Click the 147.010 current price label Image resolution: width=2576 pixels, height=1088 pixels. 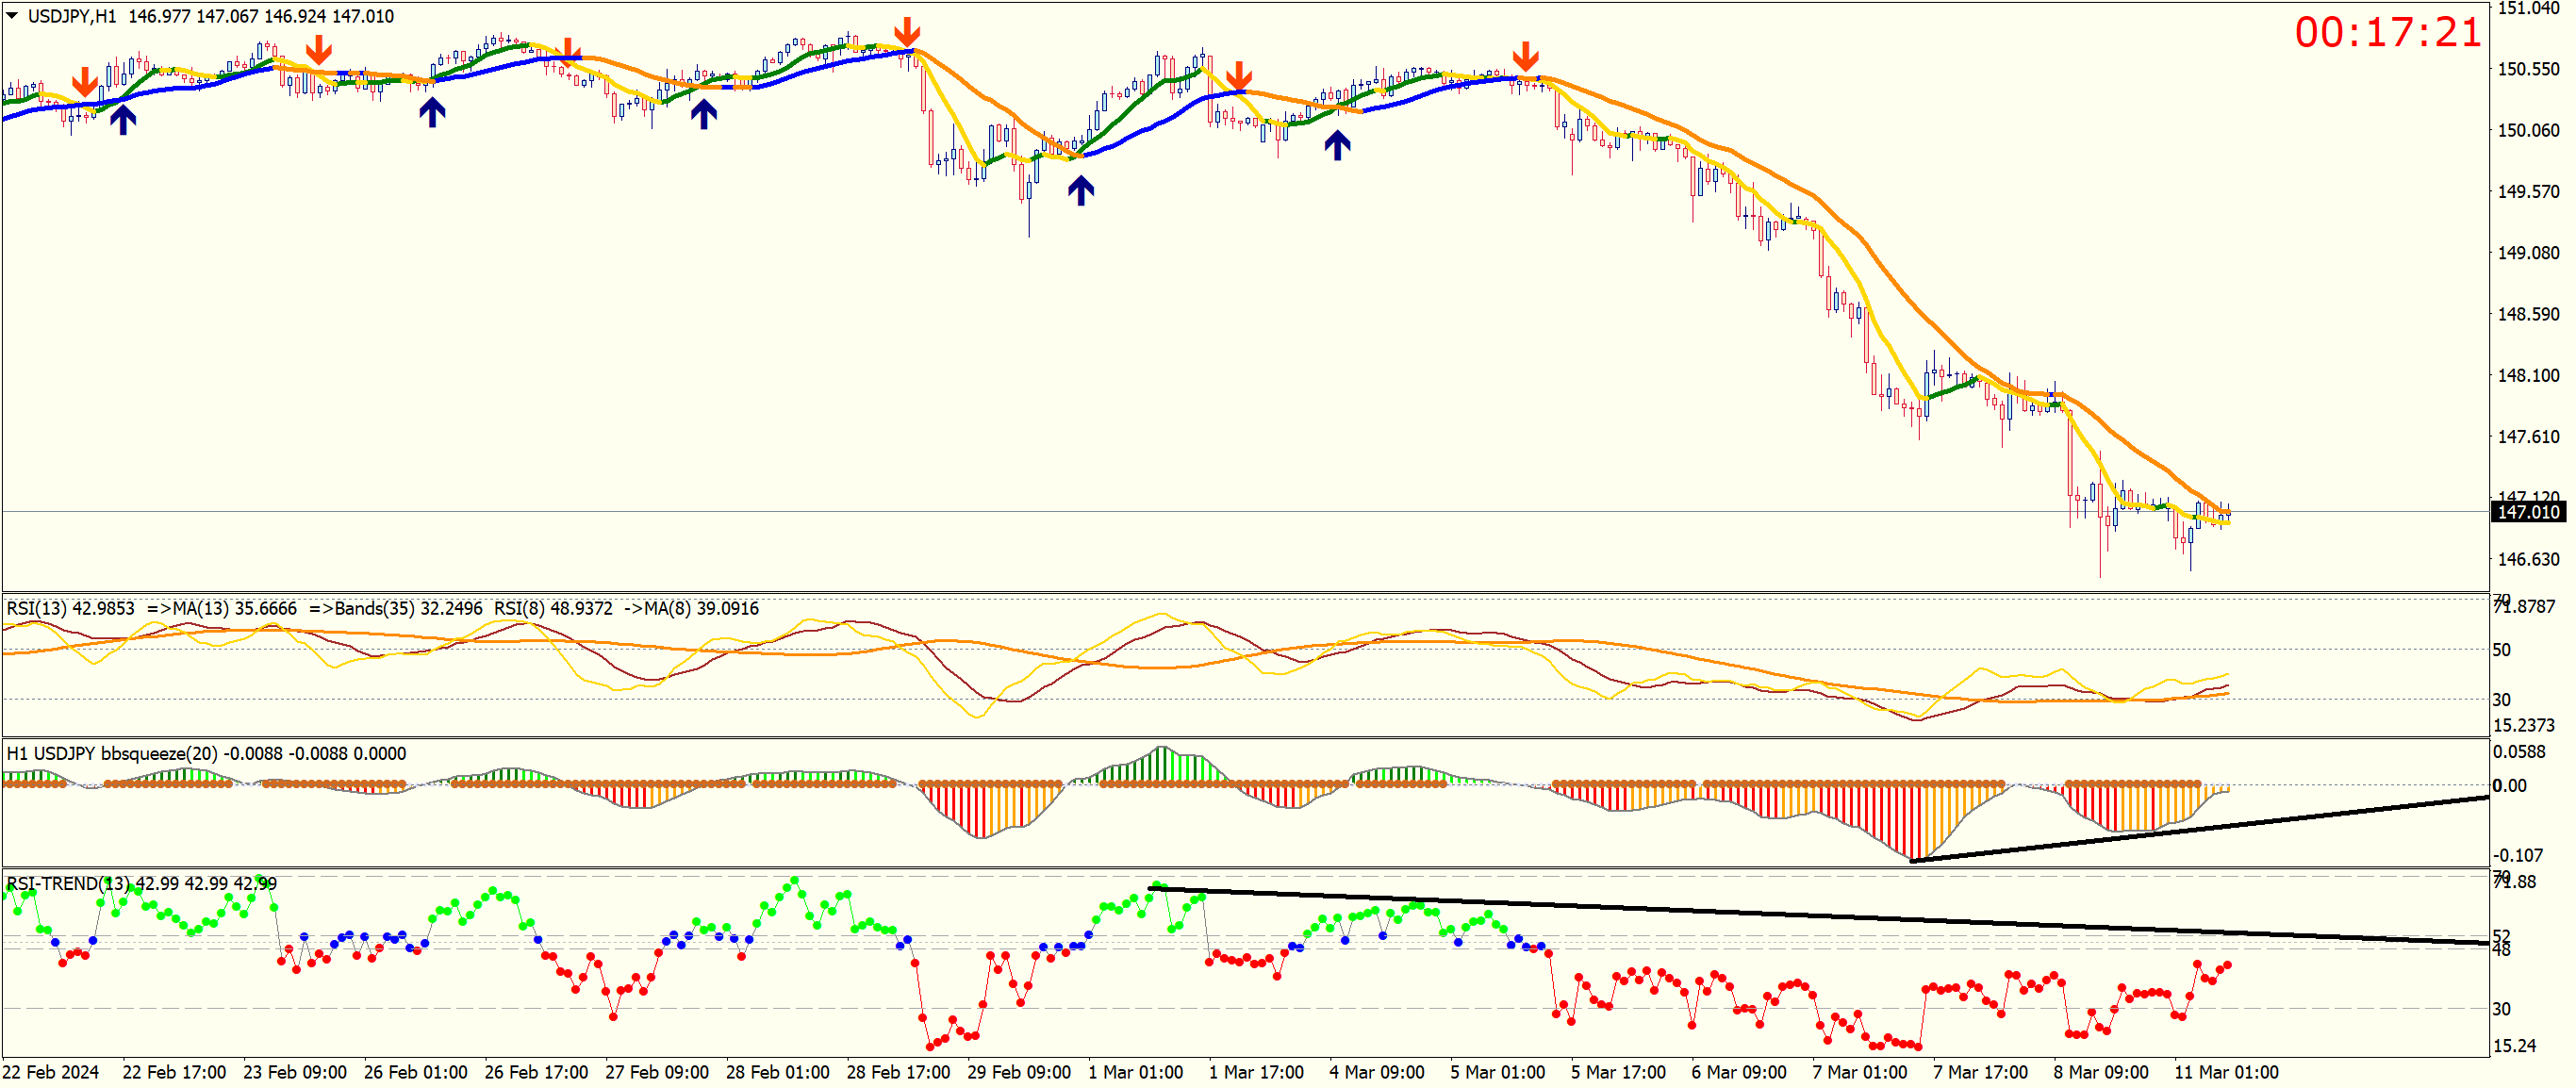pyautogui.click(x=2527, y=512)
